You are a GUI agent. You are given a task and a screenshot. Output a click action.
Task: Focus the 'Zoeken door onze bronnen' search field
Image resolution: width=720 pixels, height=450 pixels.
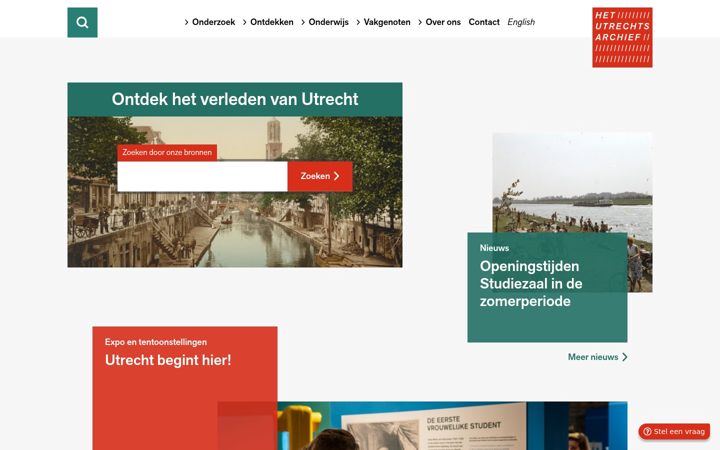click(202, 176)
